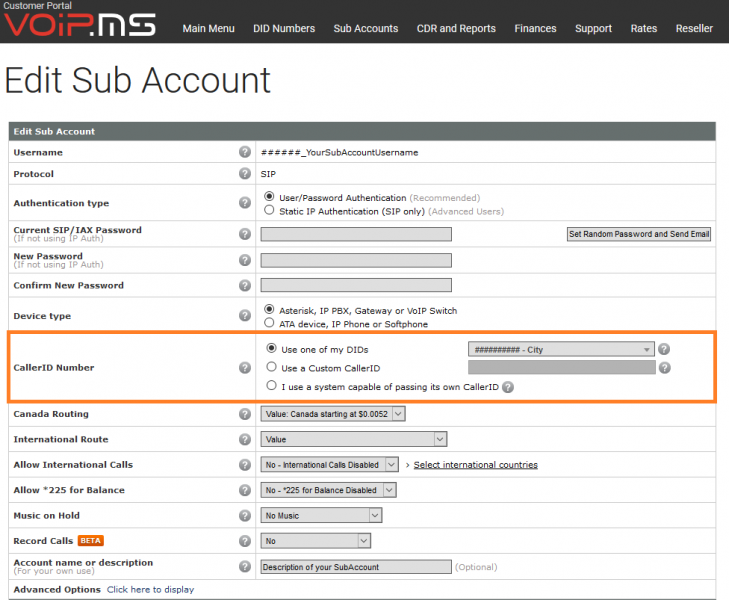Open help icon for Device type
The width and height of the screenshot is (729, 600).
pos(245,316)
